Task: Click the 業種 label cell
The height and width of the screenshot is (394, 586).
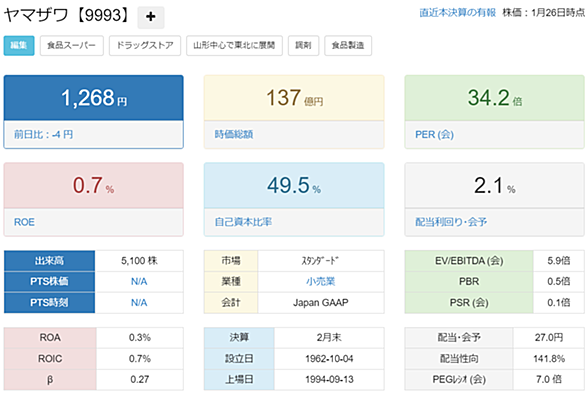Action: click(x=231, y=281)
